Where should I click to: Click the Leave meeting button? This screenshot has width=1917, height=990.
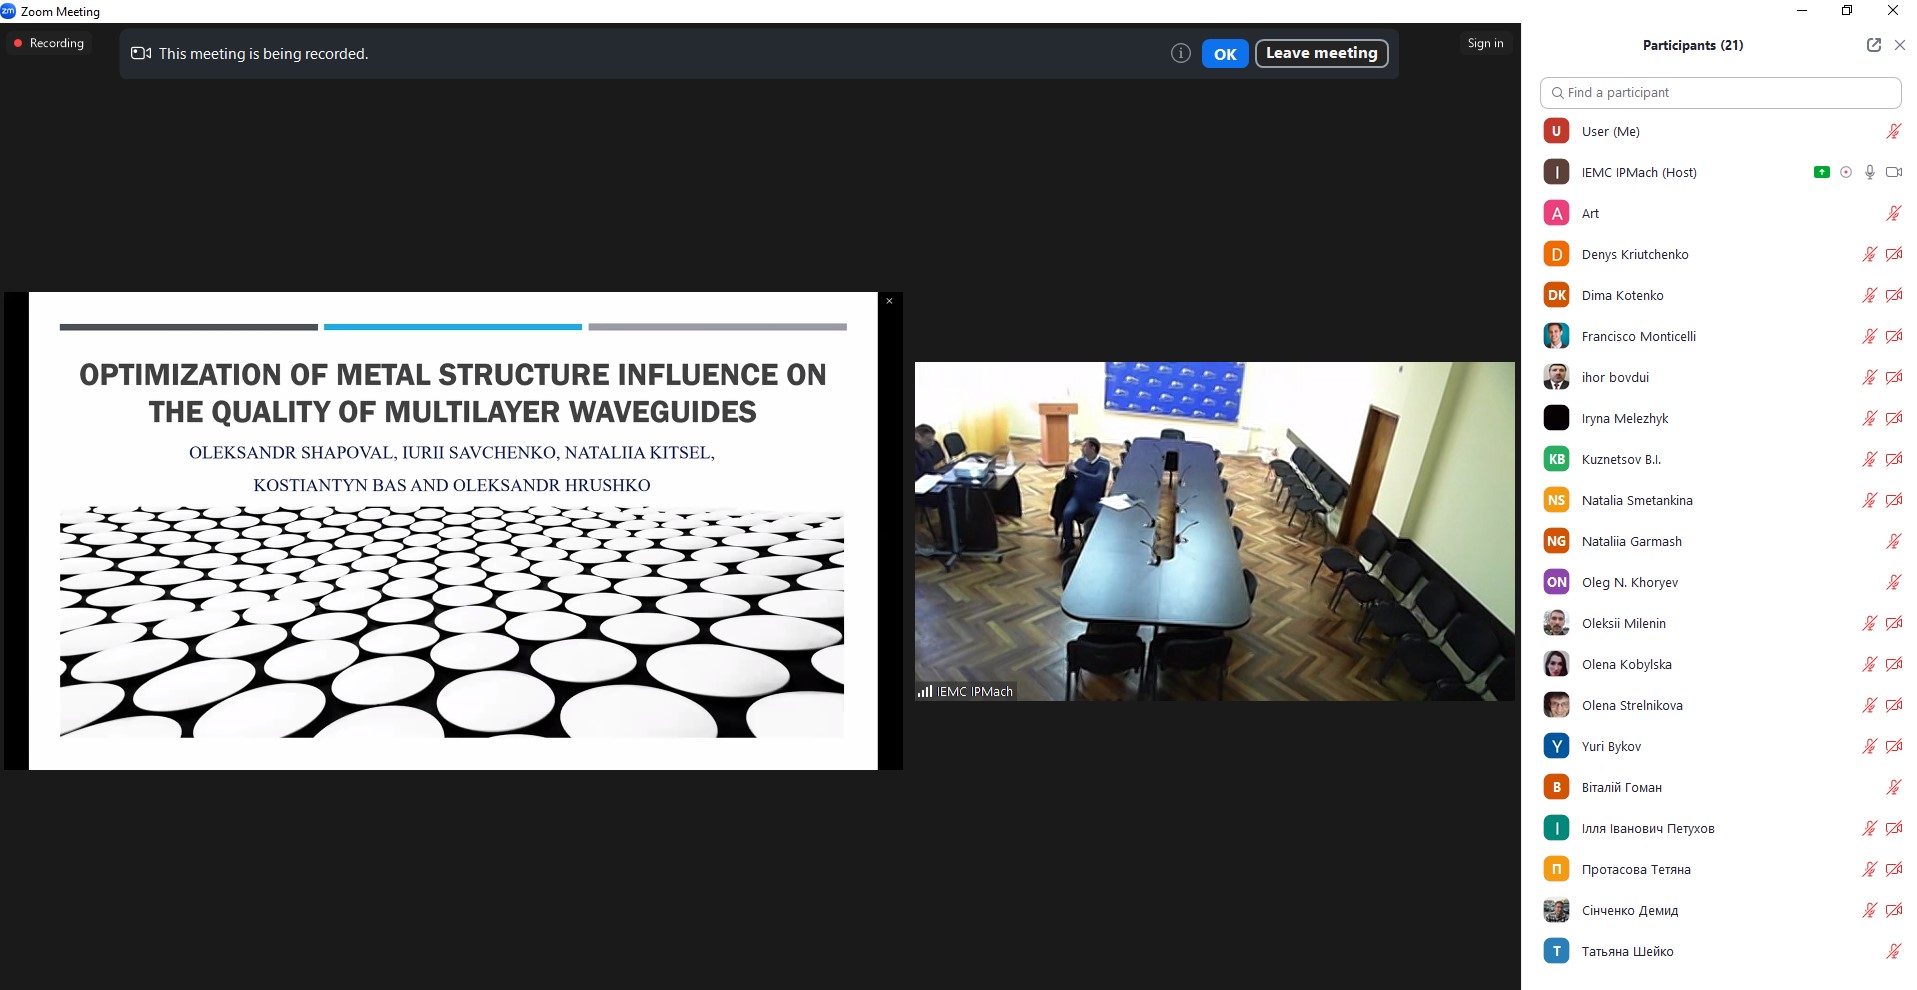[1321, 53]
